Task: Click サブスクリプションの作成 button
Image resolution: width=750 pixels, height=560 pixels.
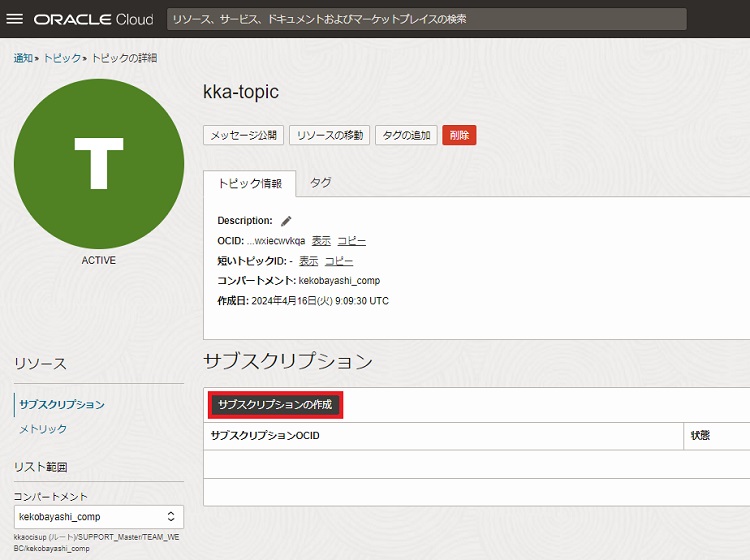Action: (276, 405)
